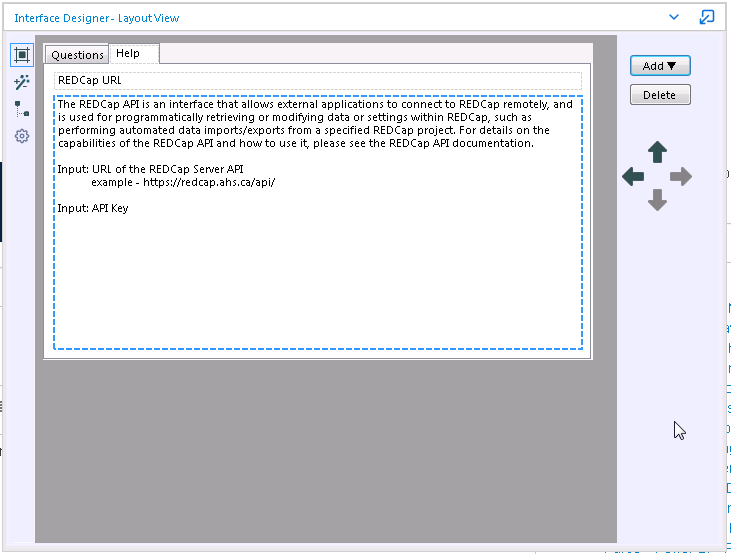Expand the Interface Designer dropdown chevron
The image size is (731, 554).
(x=674, y=17)
